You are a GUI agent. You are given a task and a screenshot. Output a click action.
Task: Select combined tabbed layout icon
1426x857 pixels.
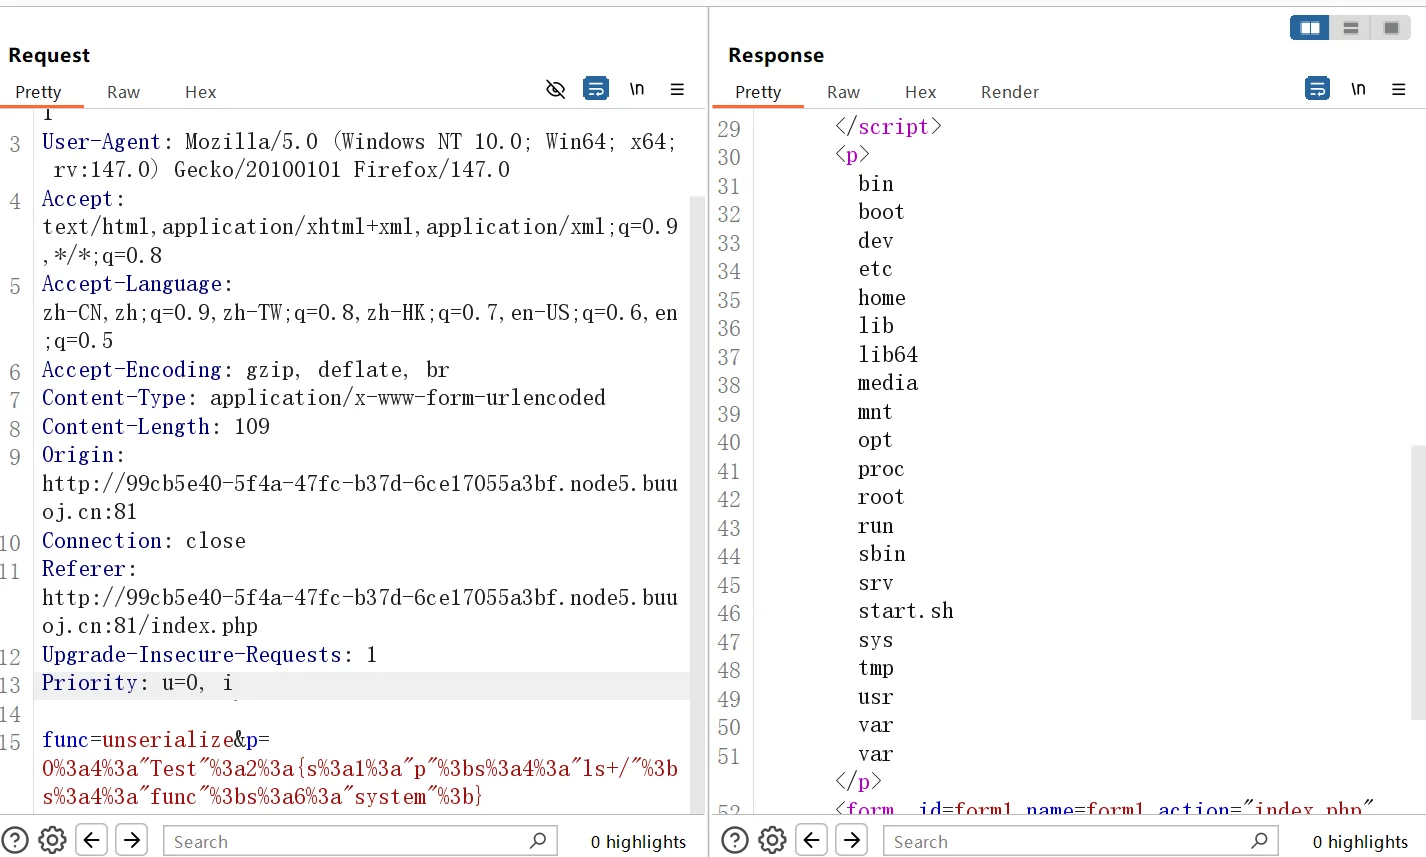click(x=1391, y=28)
